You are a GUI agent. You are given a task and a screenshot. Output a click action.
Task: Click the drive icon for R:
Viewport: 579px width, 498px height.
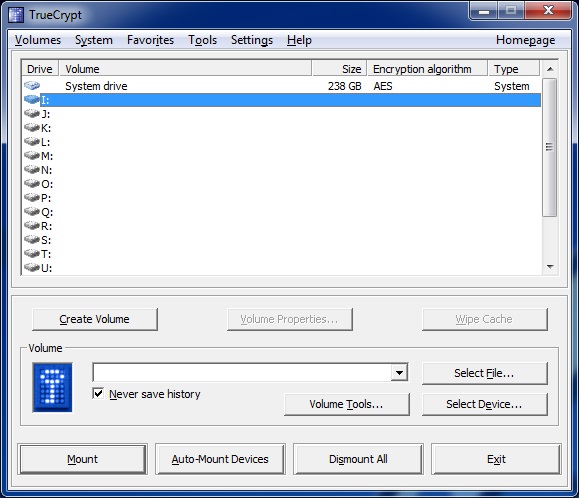click(x=32, y=226)
